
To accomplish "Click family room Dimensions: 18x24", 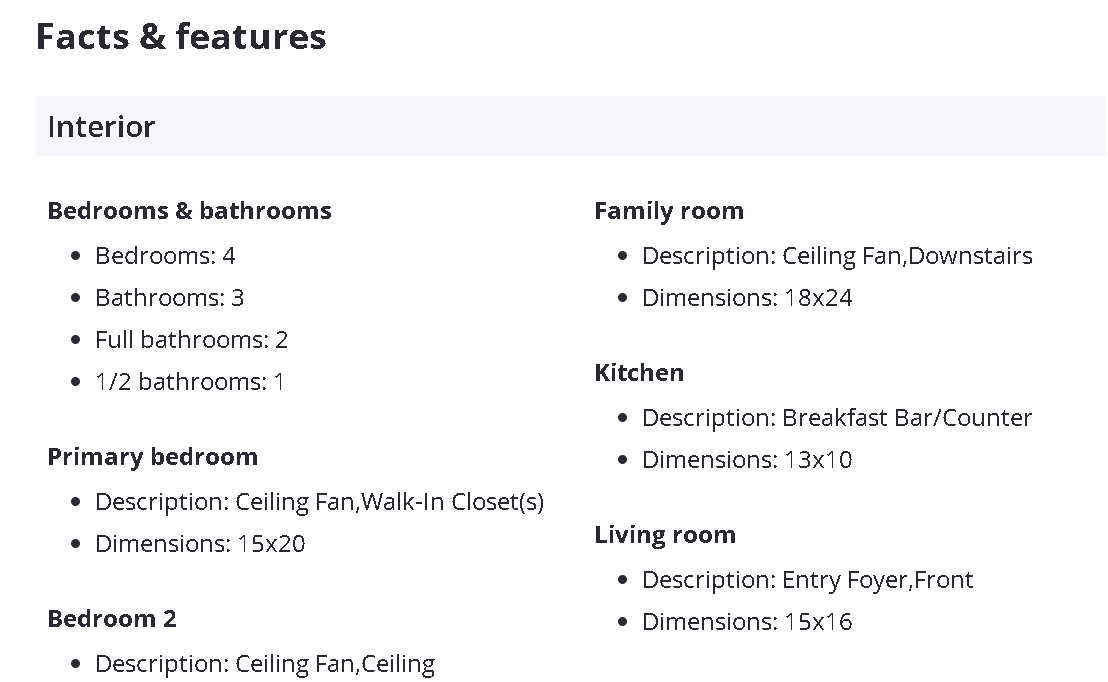I will click(x=747, y=298).
